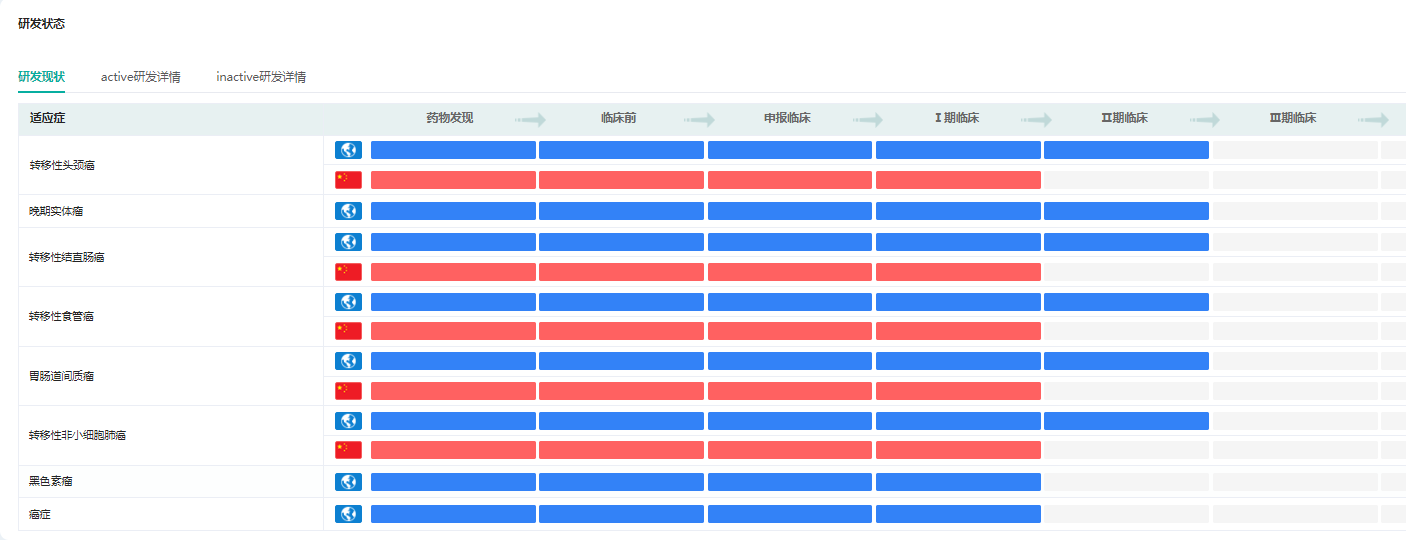Click the globe icon in 黑色素瘤 row
Image resolution: width=1406 pixels, height=540 pixels.
348,482
